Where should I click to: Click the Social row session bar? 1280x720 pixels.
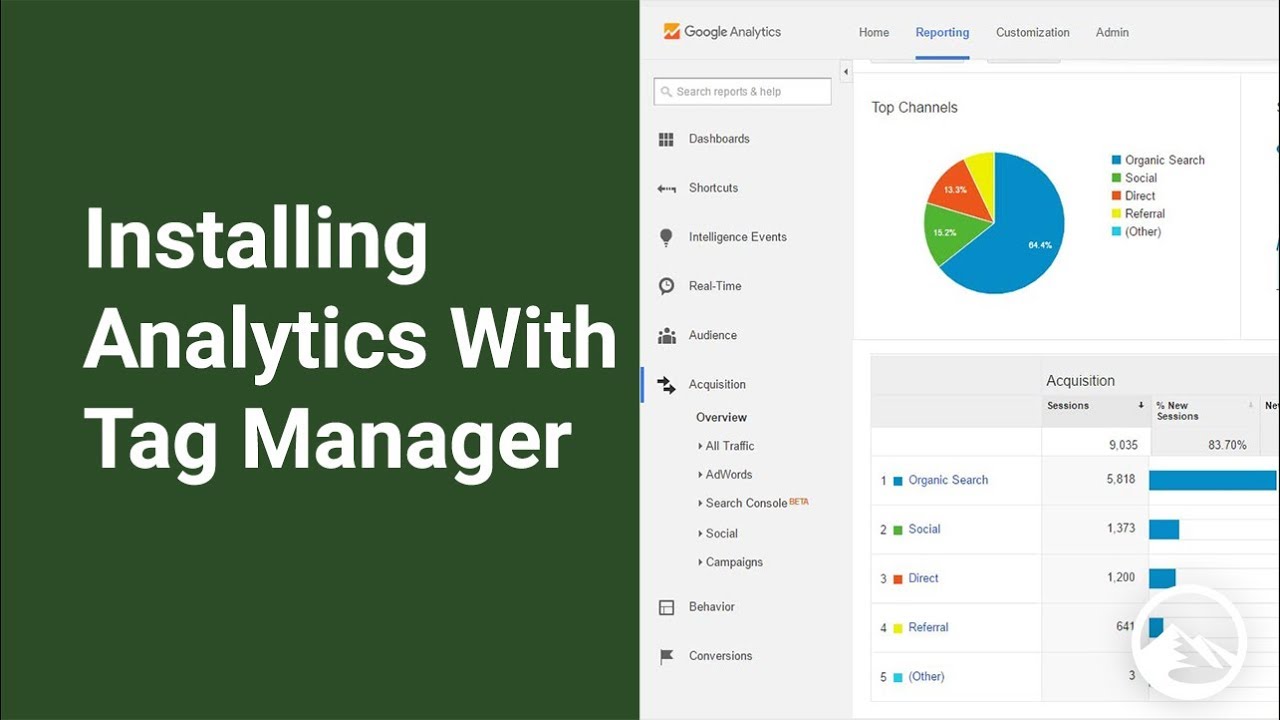pos(1164,529)
